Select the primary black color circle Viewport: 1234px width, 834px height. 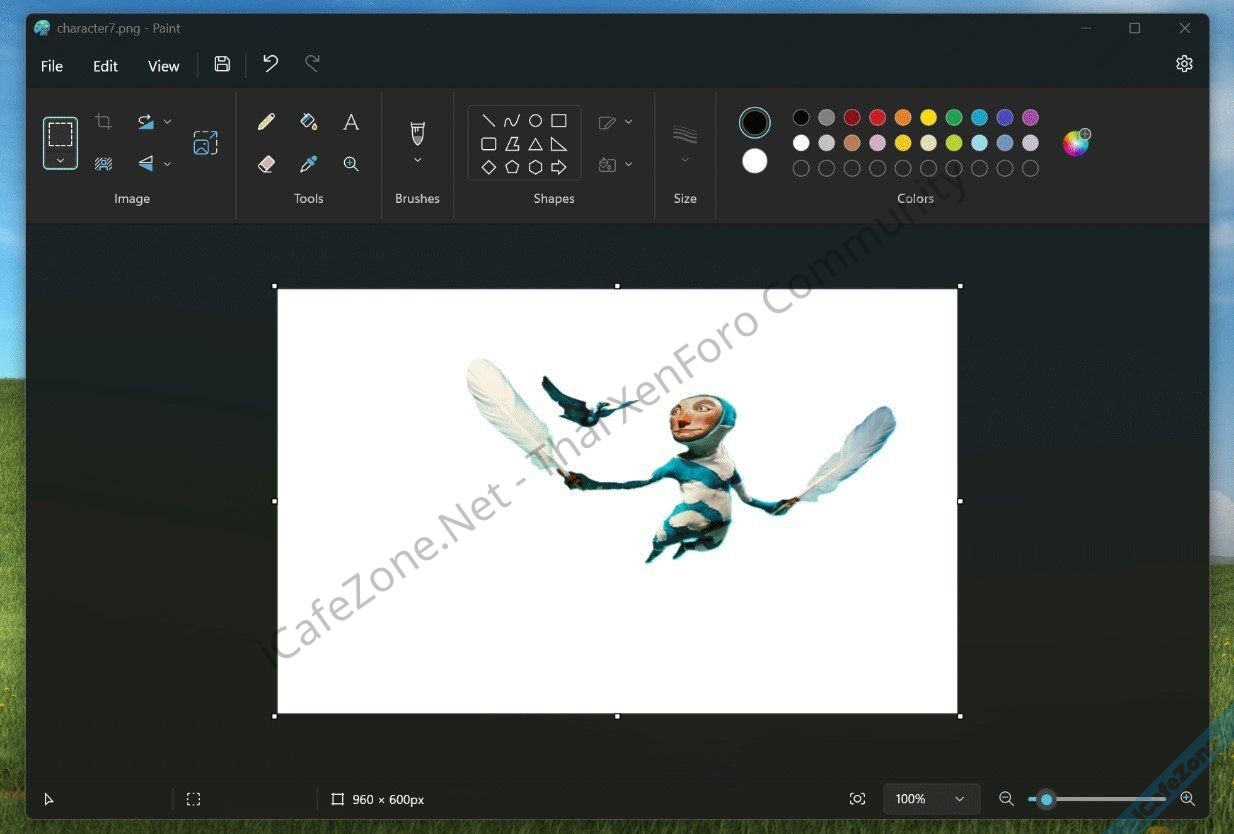[x=755, y=123]
